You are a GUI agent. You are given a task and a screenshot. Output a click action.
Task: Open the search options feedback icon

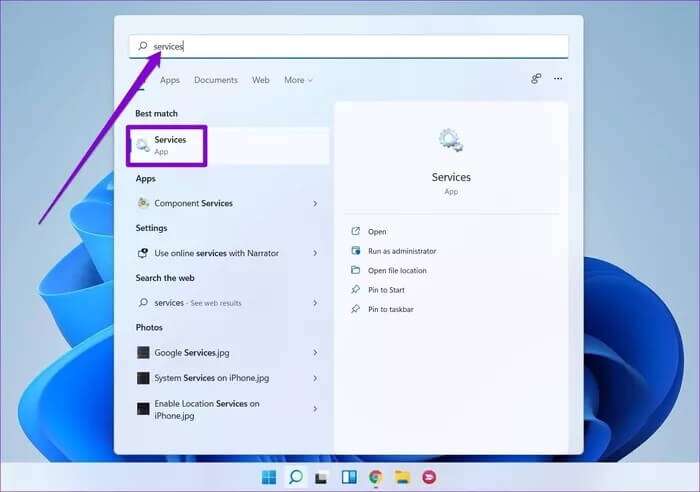pos(536,79)
